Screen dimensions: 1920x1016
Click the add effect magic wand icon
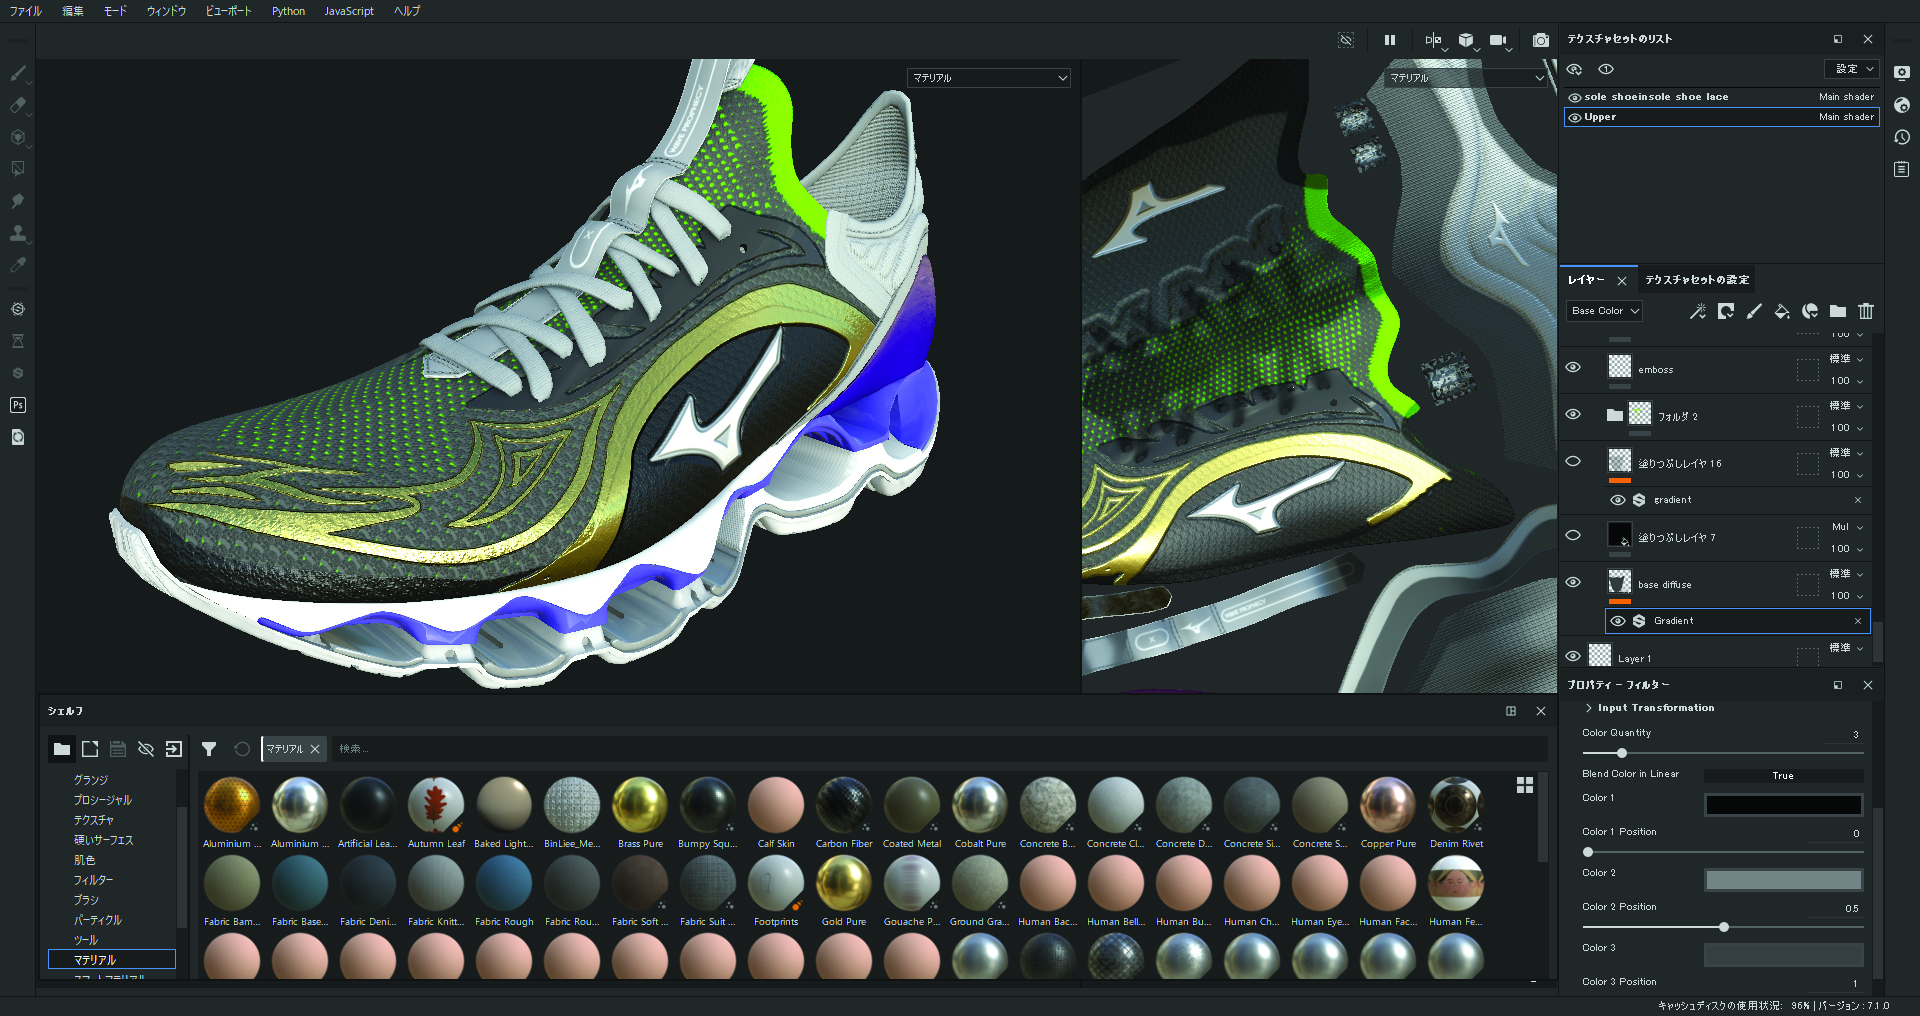pos(1698,311)
